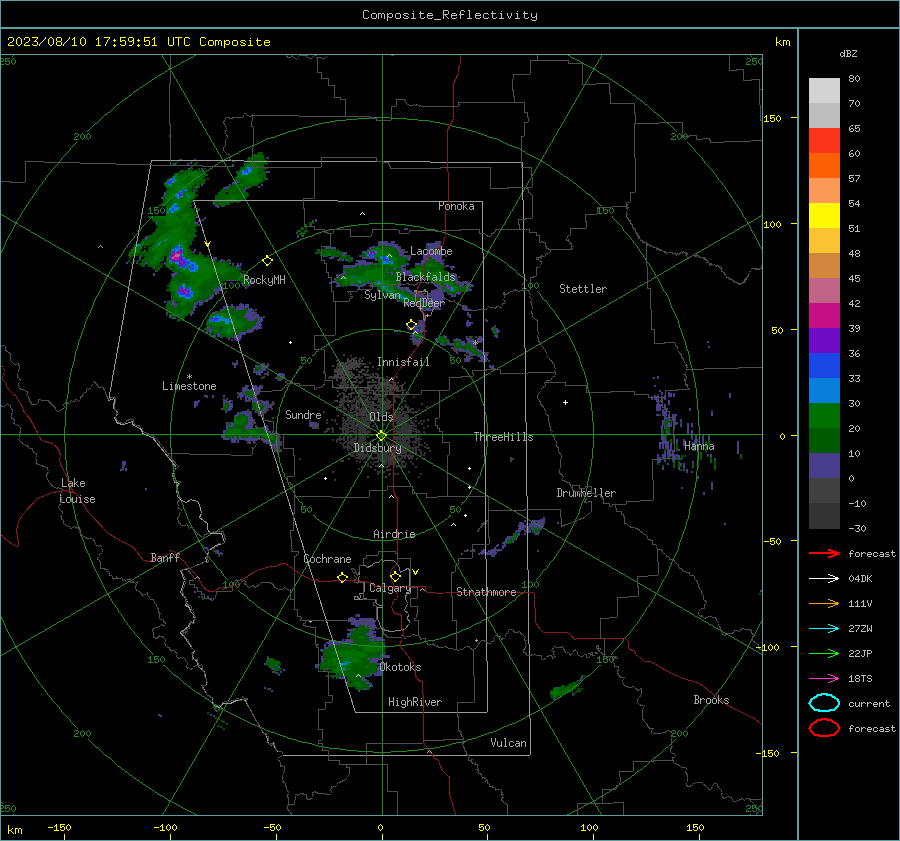Click the Innisfail city label
This screenshot has height=841, width=900.
click(403, 362)
